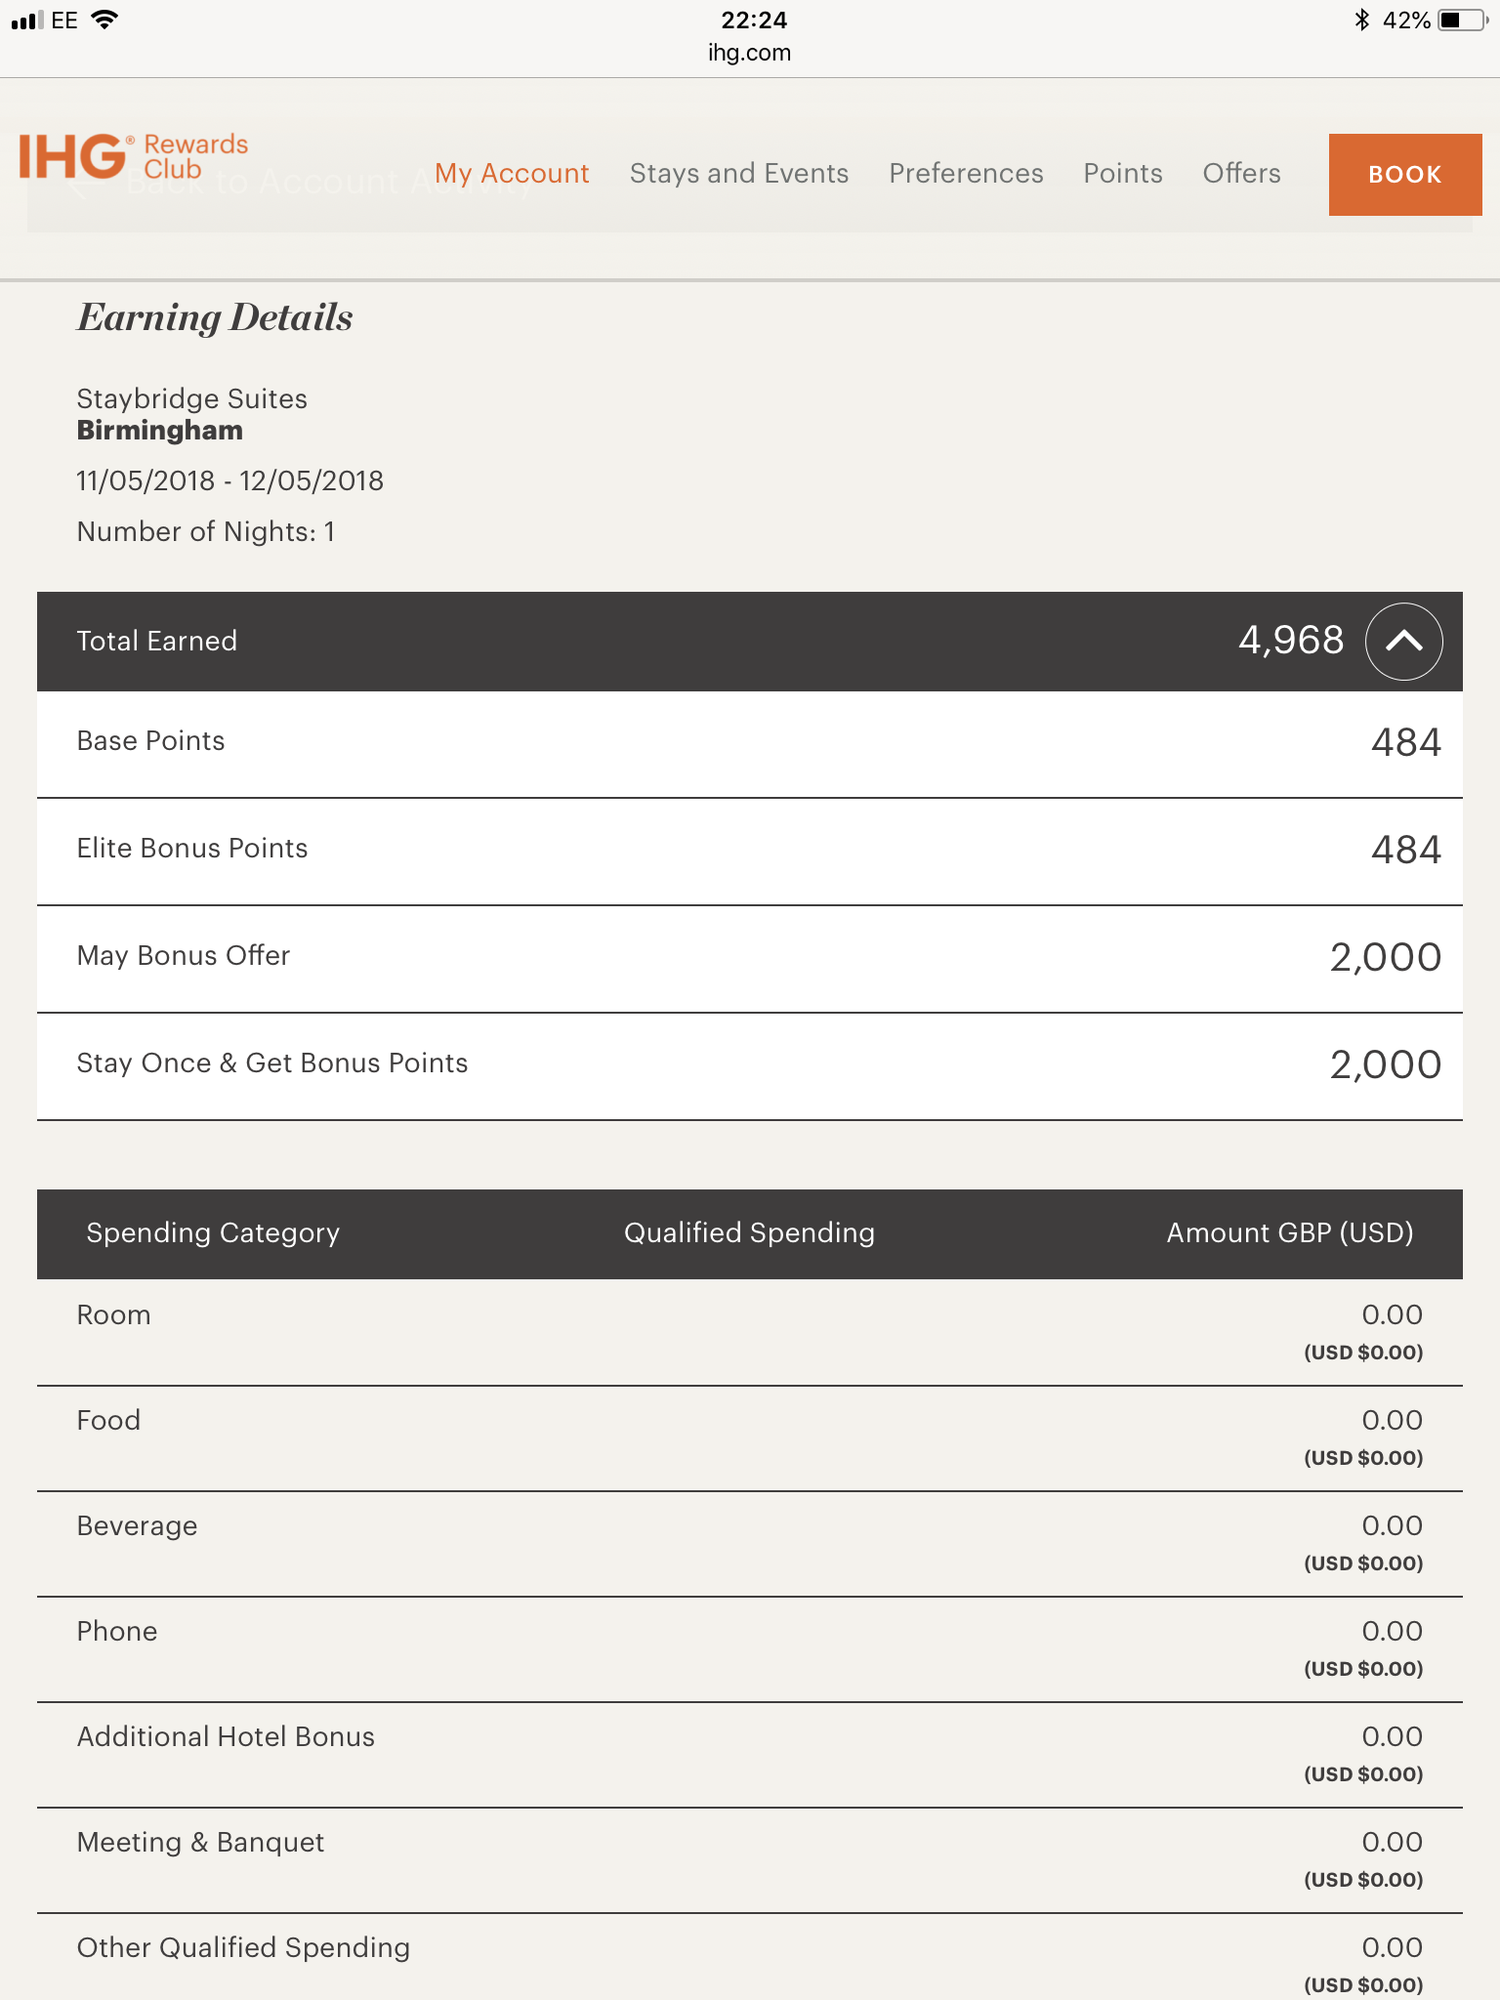Tap the cellular signal bars
Image resolution: width=1500 pixels, height=2000 pixels.
[27, 20]
